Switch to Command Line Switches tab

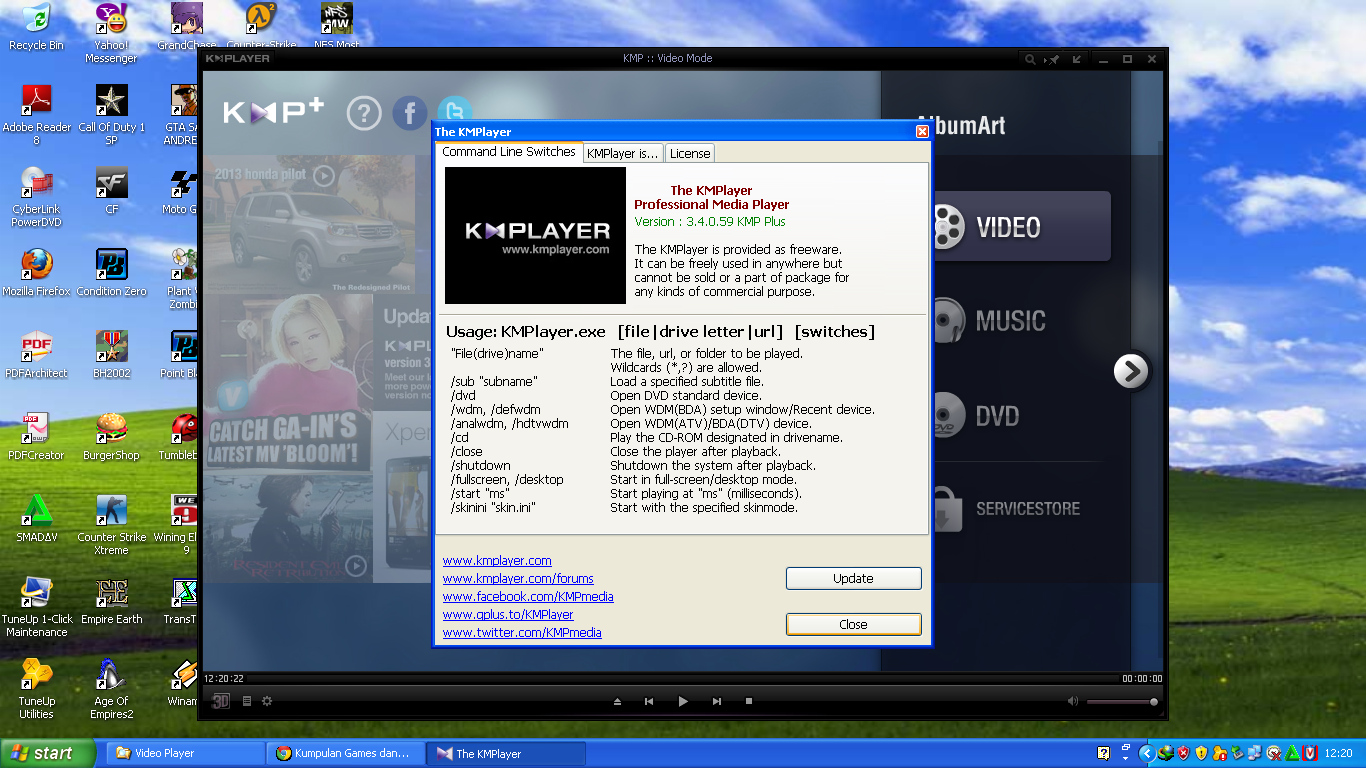click(x=509, y=152)
